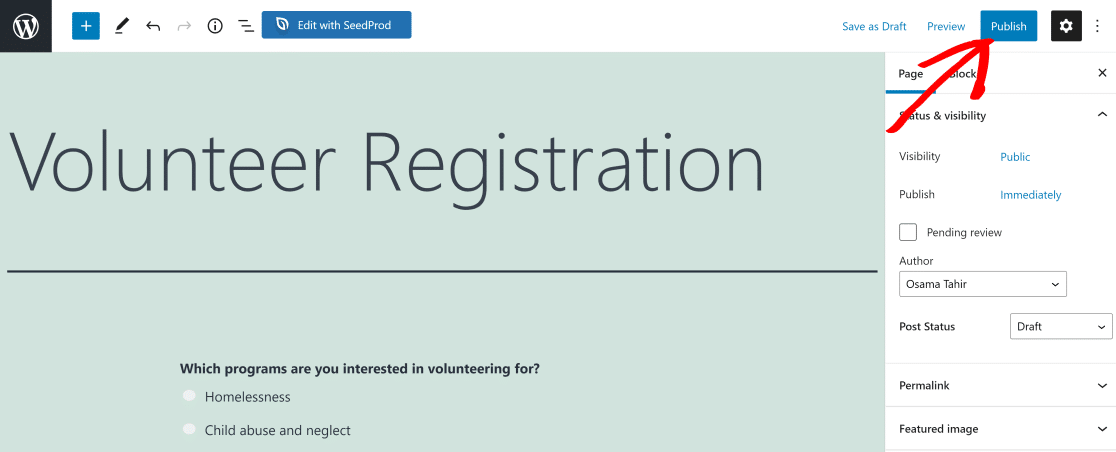Select the Homelessness radio option
1116x452 pixels.
click(x=189, y=396)
